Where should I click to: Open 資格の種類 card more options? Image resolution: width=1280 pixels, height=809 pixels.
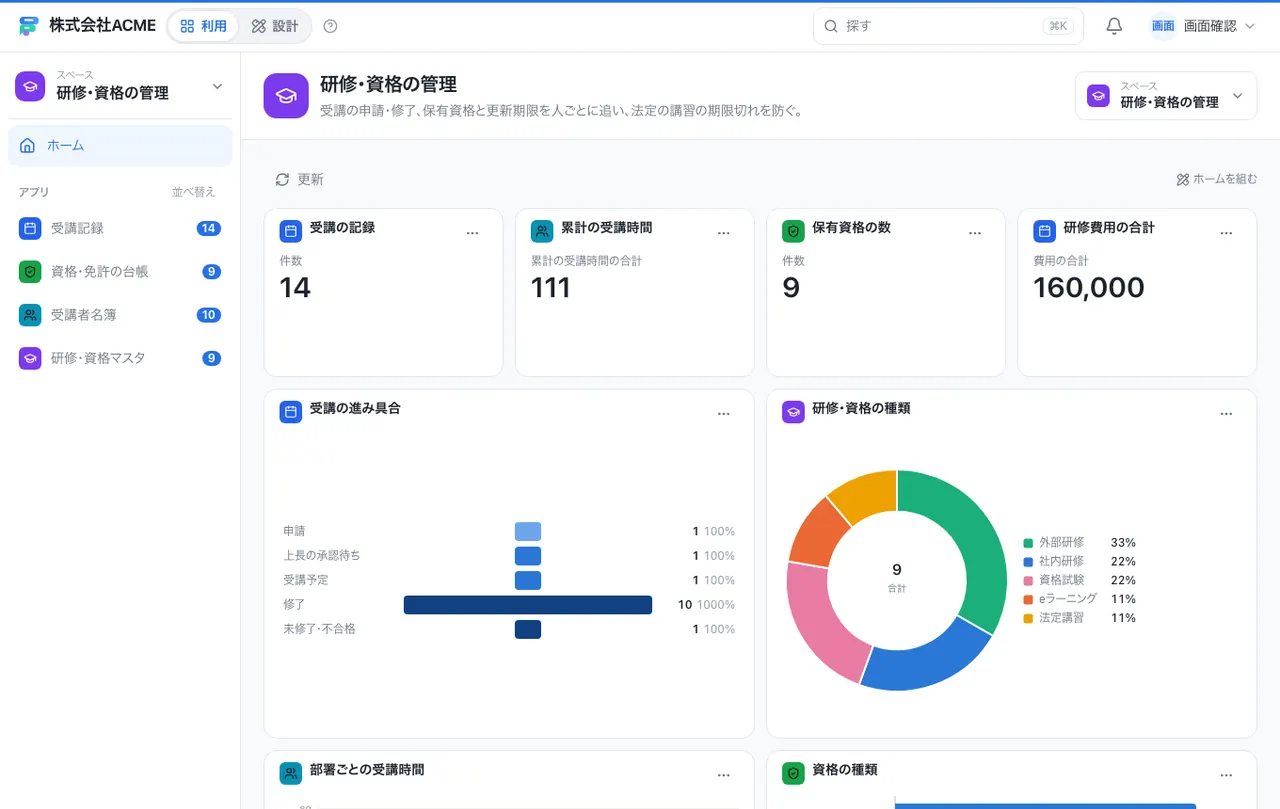tap(1226, 775)
